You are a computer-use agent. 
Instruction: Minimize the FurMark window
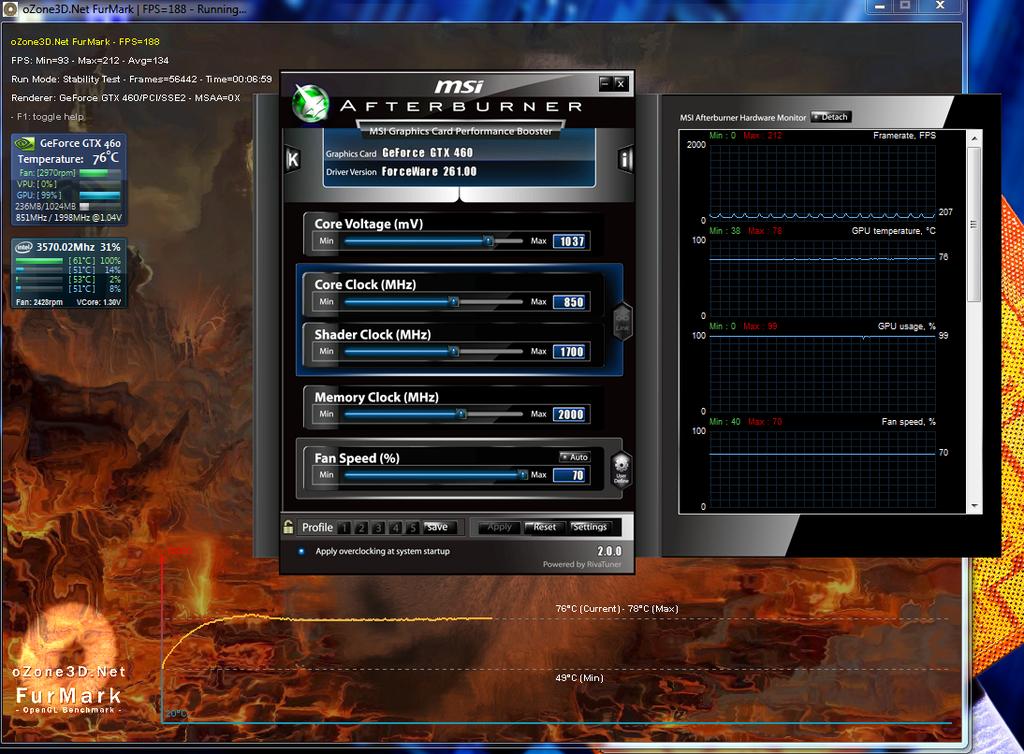[x=880, y=5]
